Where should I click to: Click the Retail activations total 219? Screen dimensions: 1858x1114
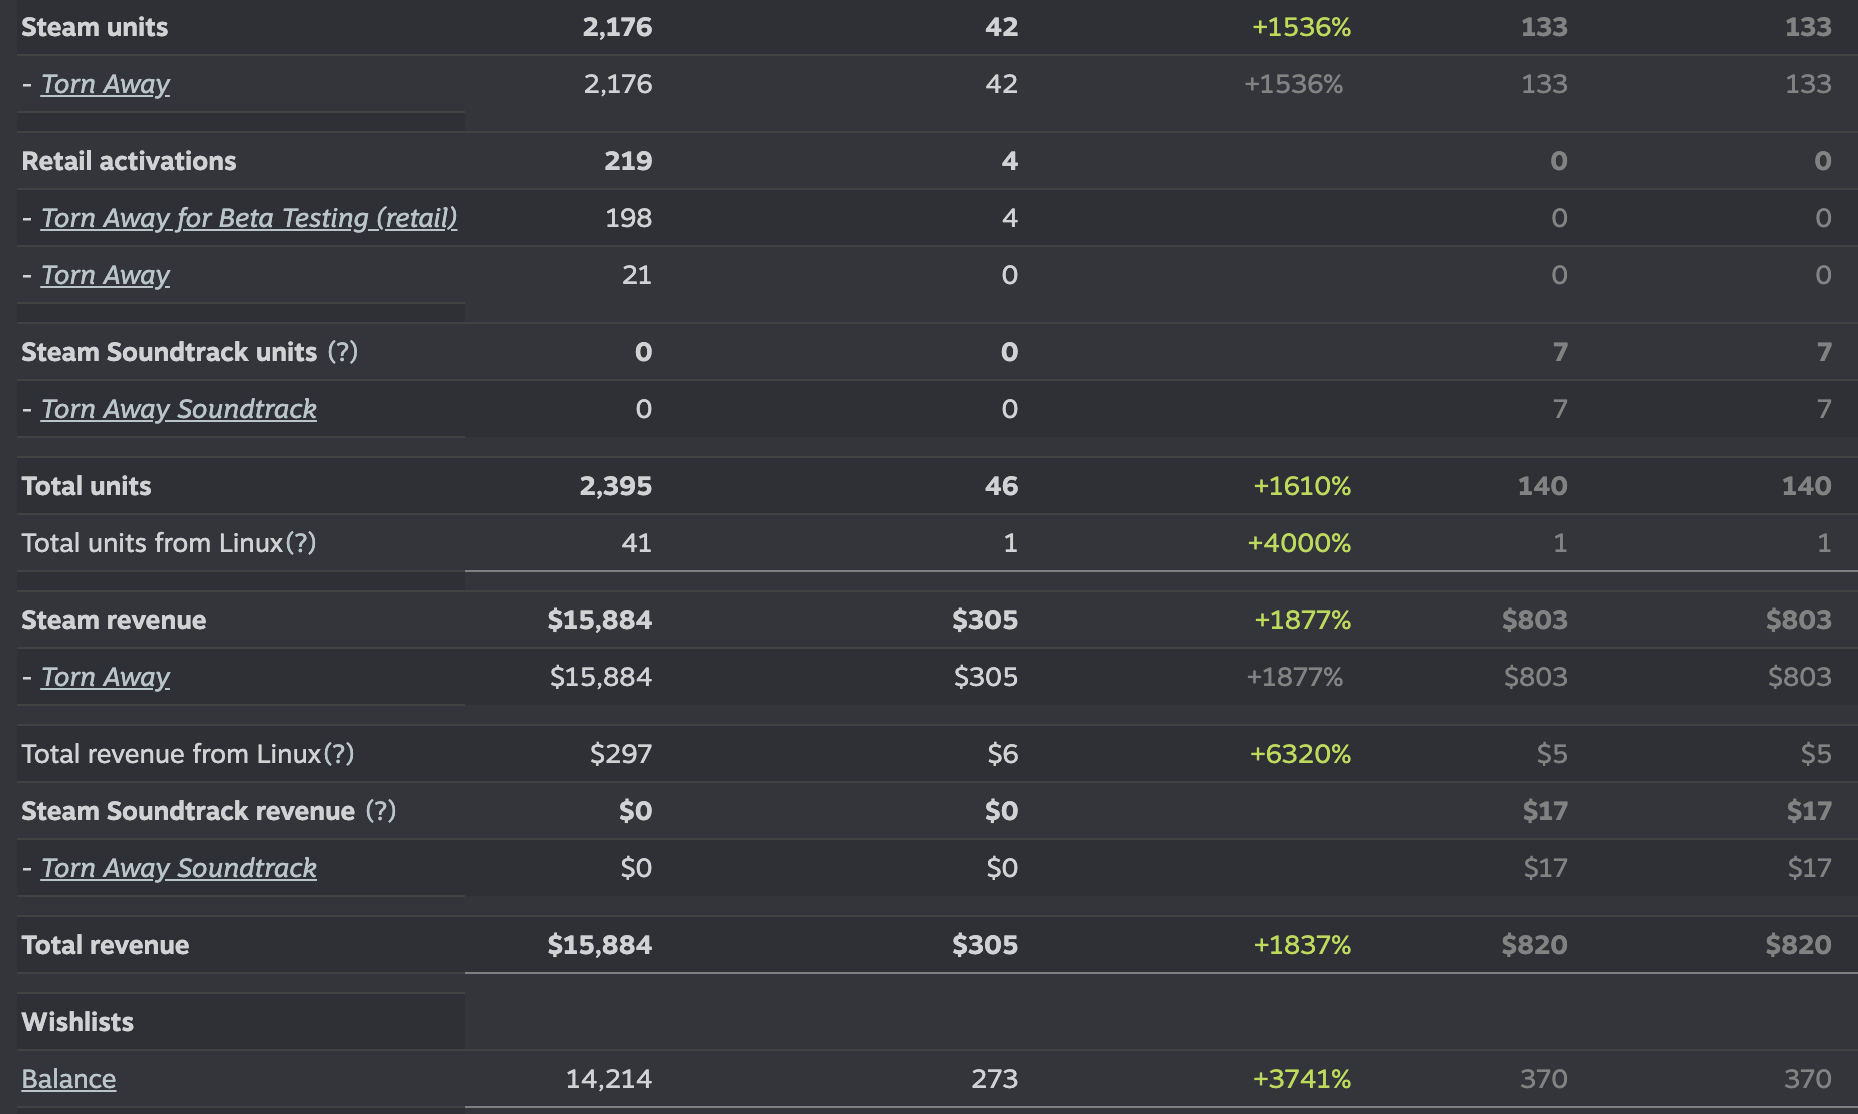point(628,161)
